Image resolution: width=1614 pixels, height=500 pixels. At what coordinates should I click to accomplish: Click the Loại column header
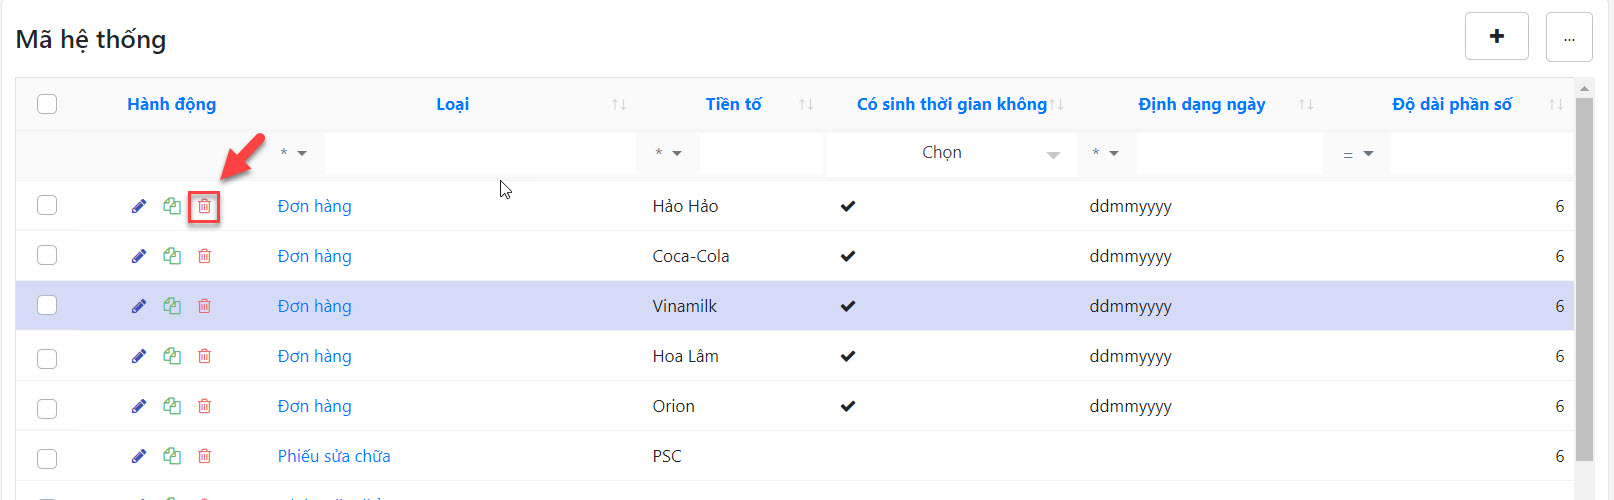(x=452, y=104)
